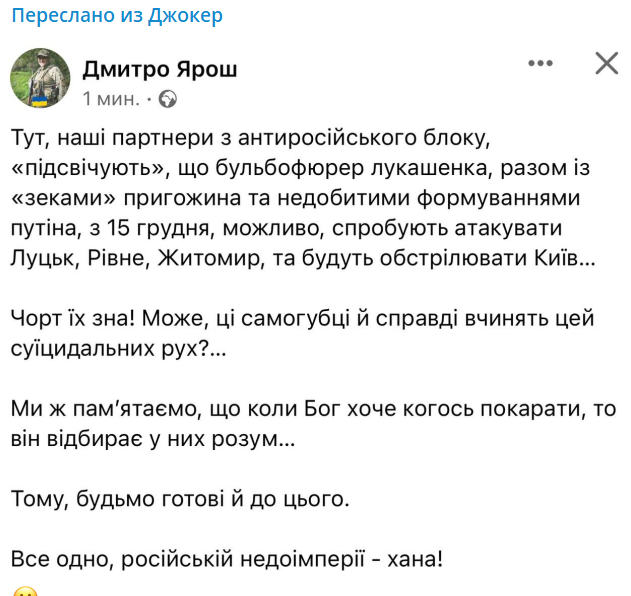
Task: Click the Ukrainian flag badge on the avatar
Action: tap(40, 101)
